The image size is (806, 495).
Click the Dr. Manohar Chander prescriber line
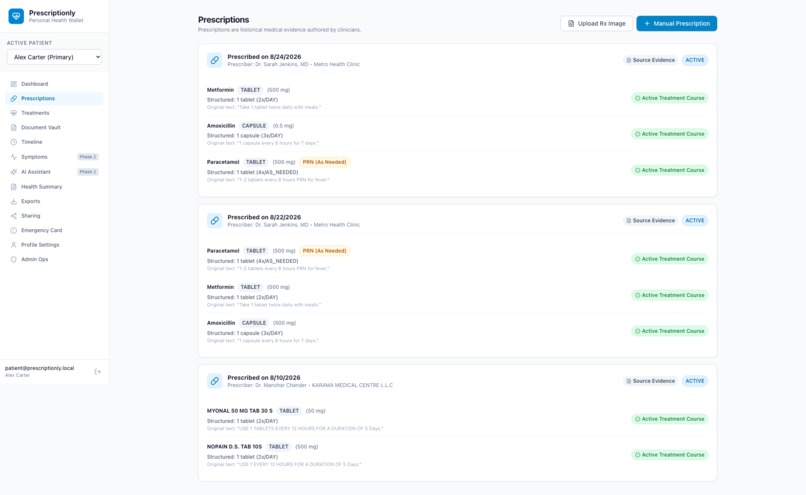310,385
